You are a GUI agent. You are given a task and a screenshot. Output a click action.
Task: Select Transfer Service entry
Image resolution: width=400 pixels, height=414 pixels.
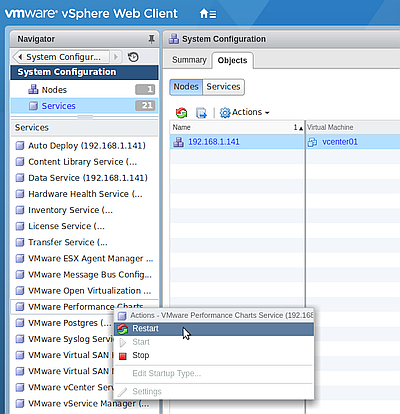tap(84, 242)
